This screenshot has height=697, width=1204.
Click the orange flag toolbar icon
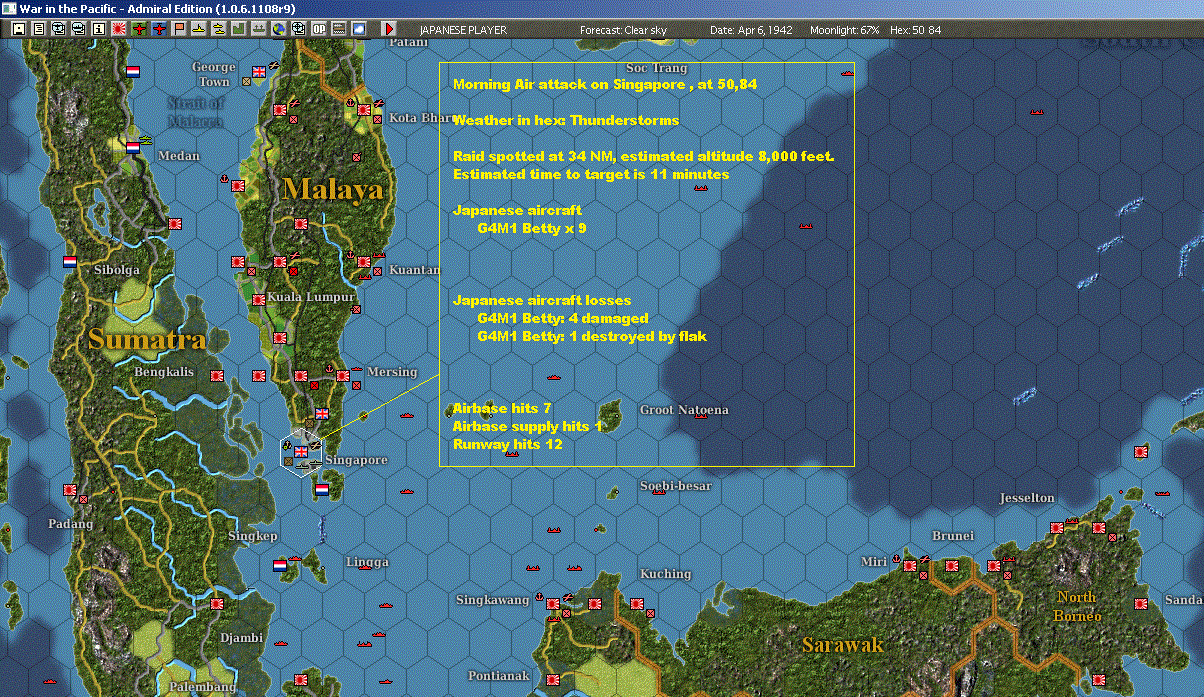coord(179,30)
